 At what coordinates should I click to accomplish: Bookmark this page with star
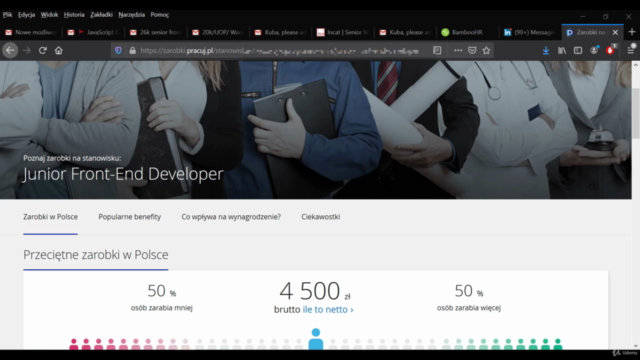(486, 51)
